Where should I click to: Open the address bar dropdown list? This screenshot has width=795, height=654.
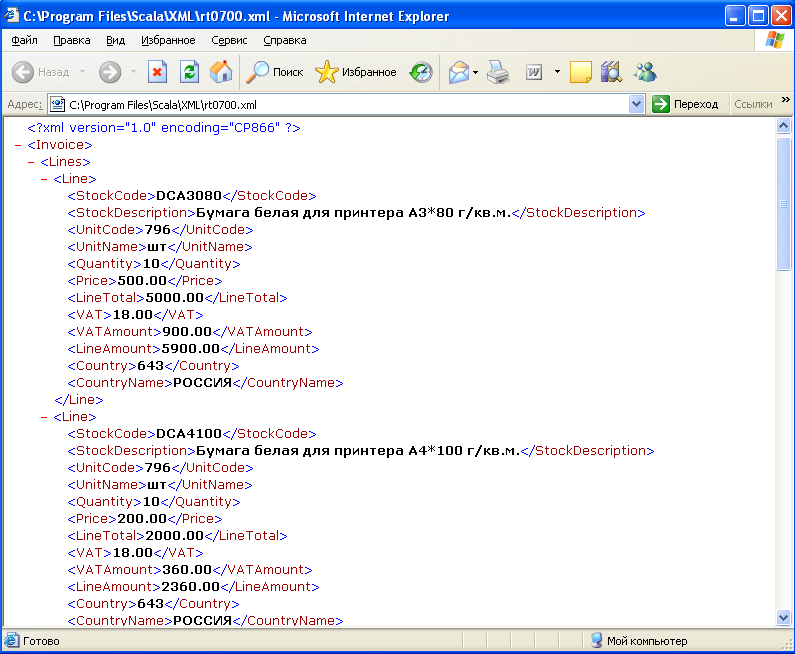pyautogui.click(x=636, y=104)
